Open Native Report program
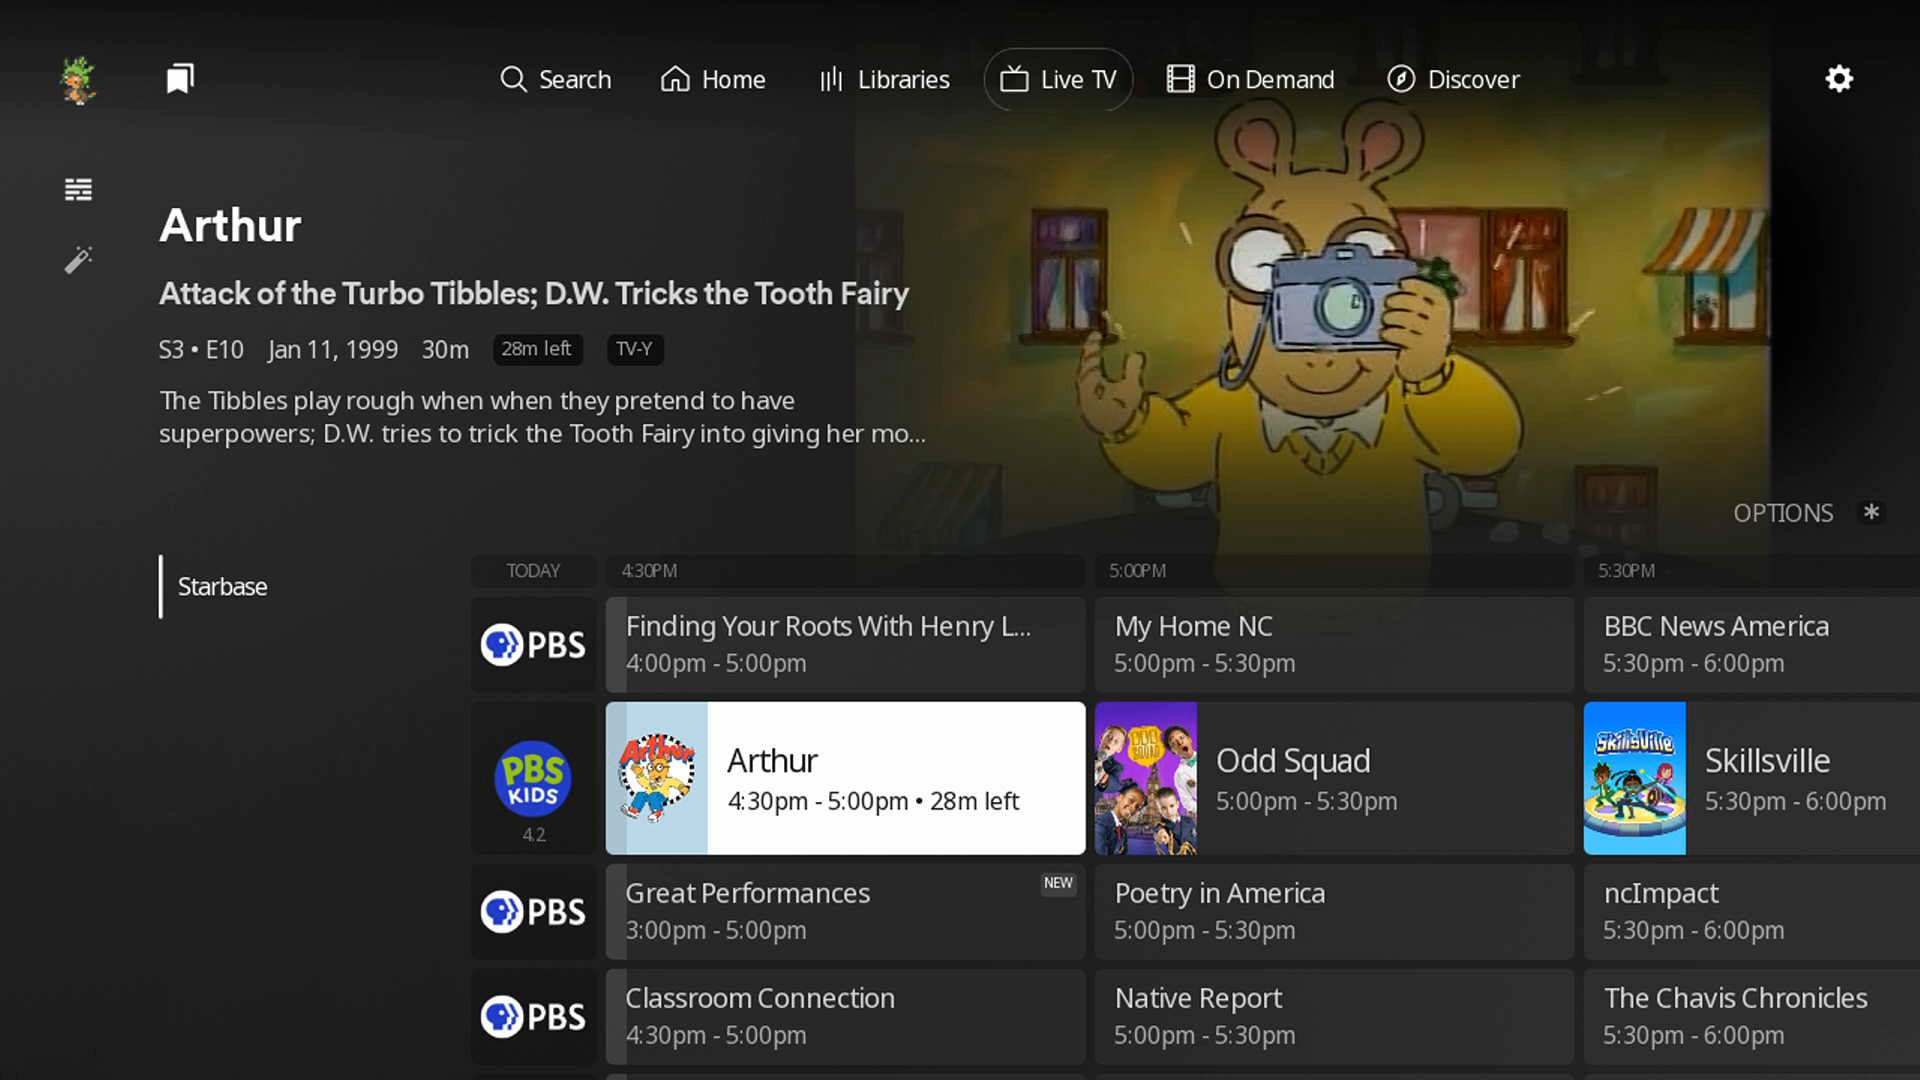This screenshot has width=1920, height=1080. [x=1335, y=1017]
